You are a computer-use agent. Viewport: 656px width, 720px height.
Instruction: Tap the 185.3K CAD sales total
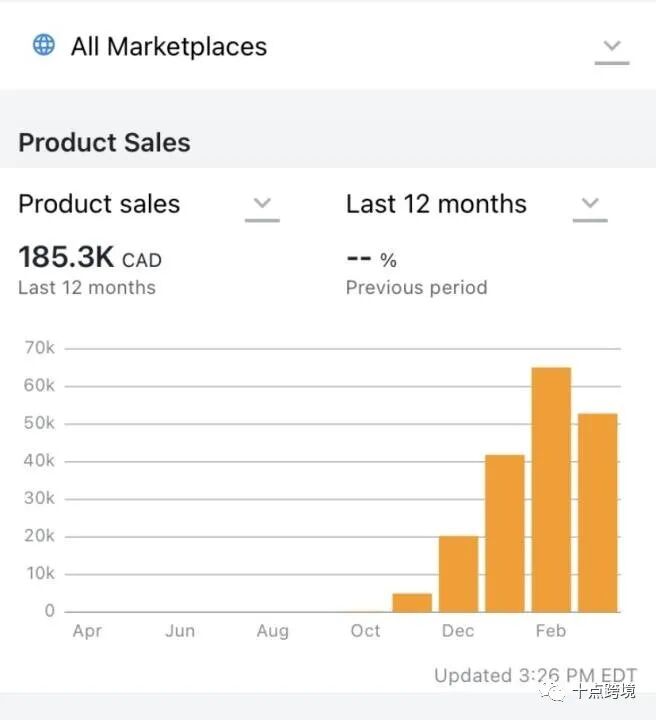tap(90, 257)
